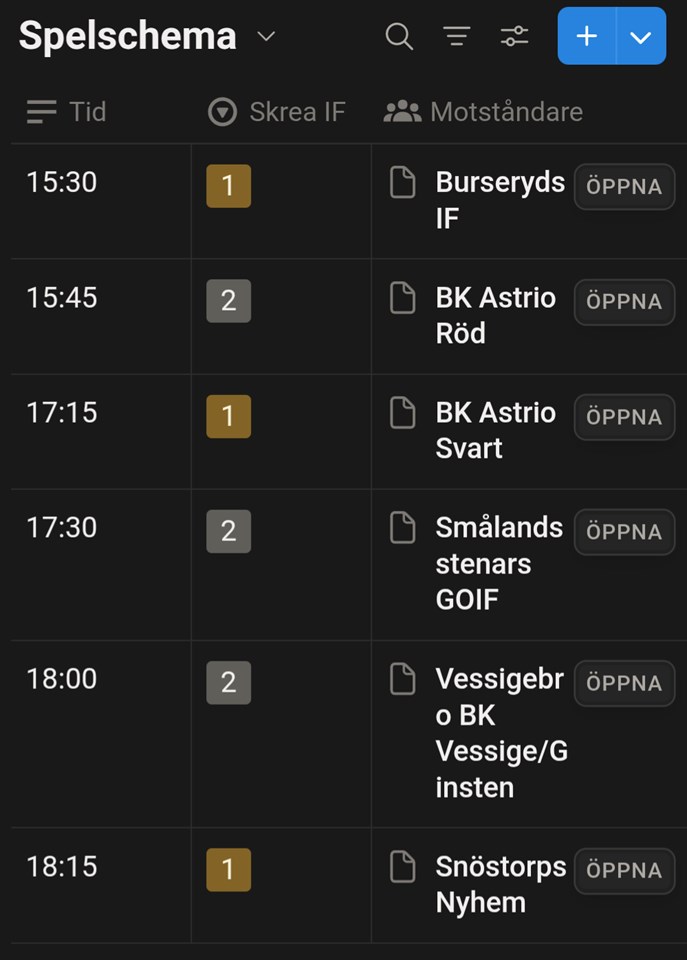
Task: Open the Skrea IF column header
Action: pyautogui.click(x=277, y=112)
